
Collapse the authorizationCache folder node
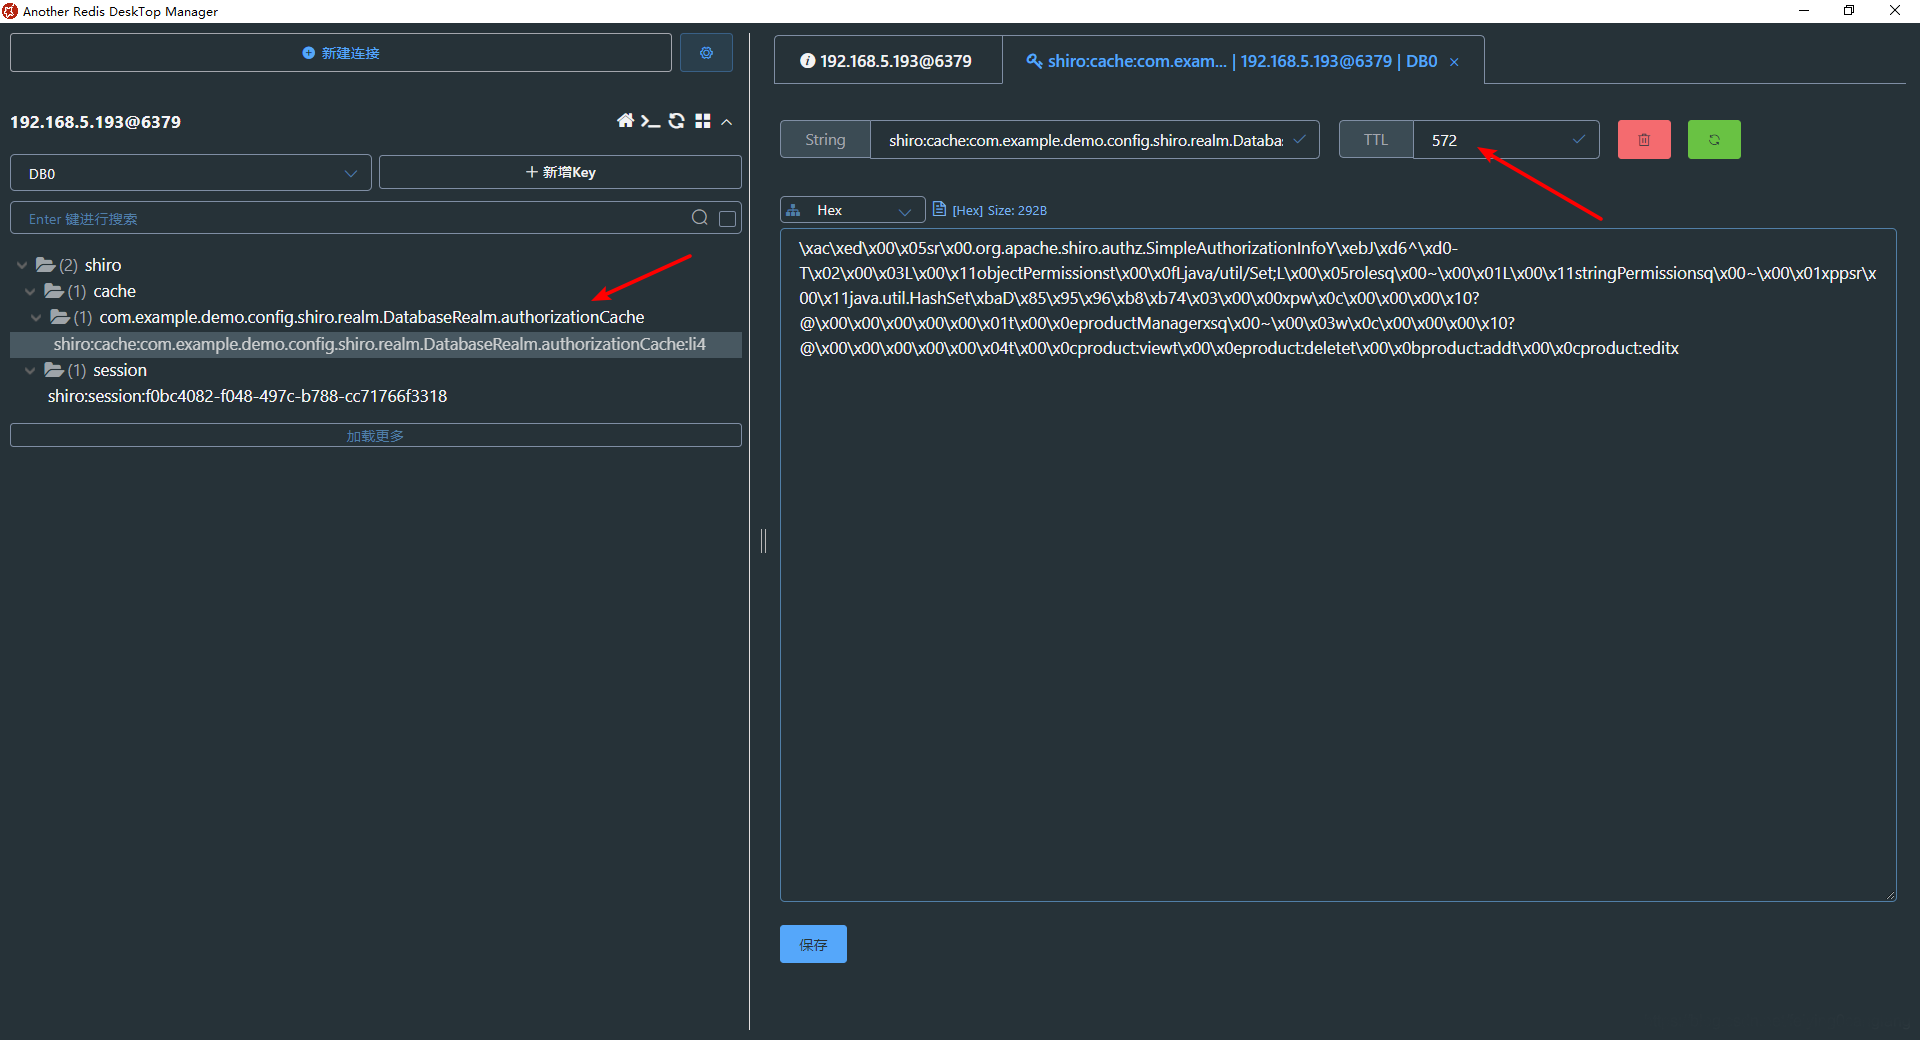36,318
